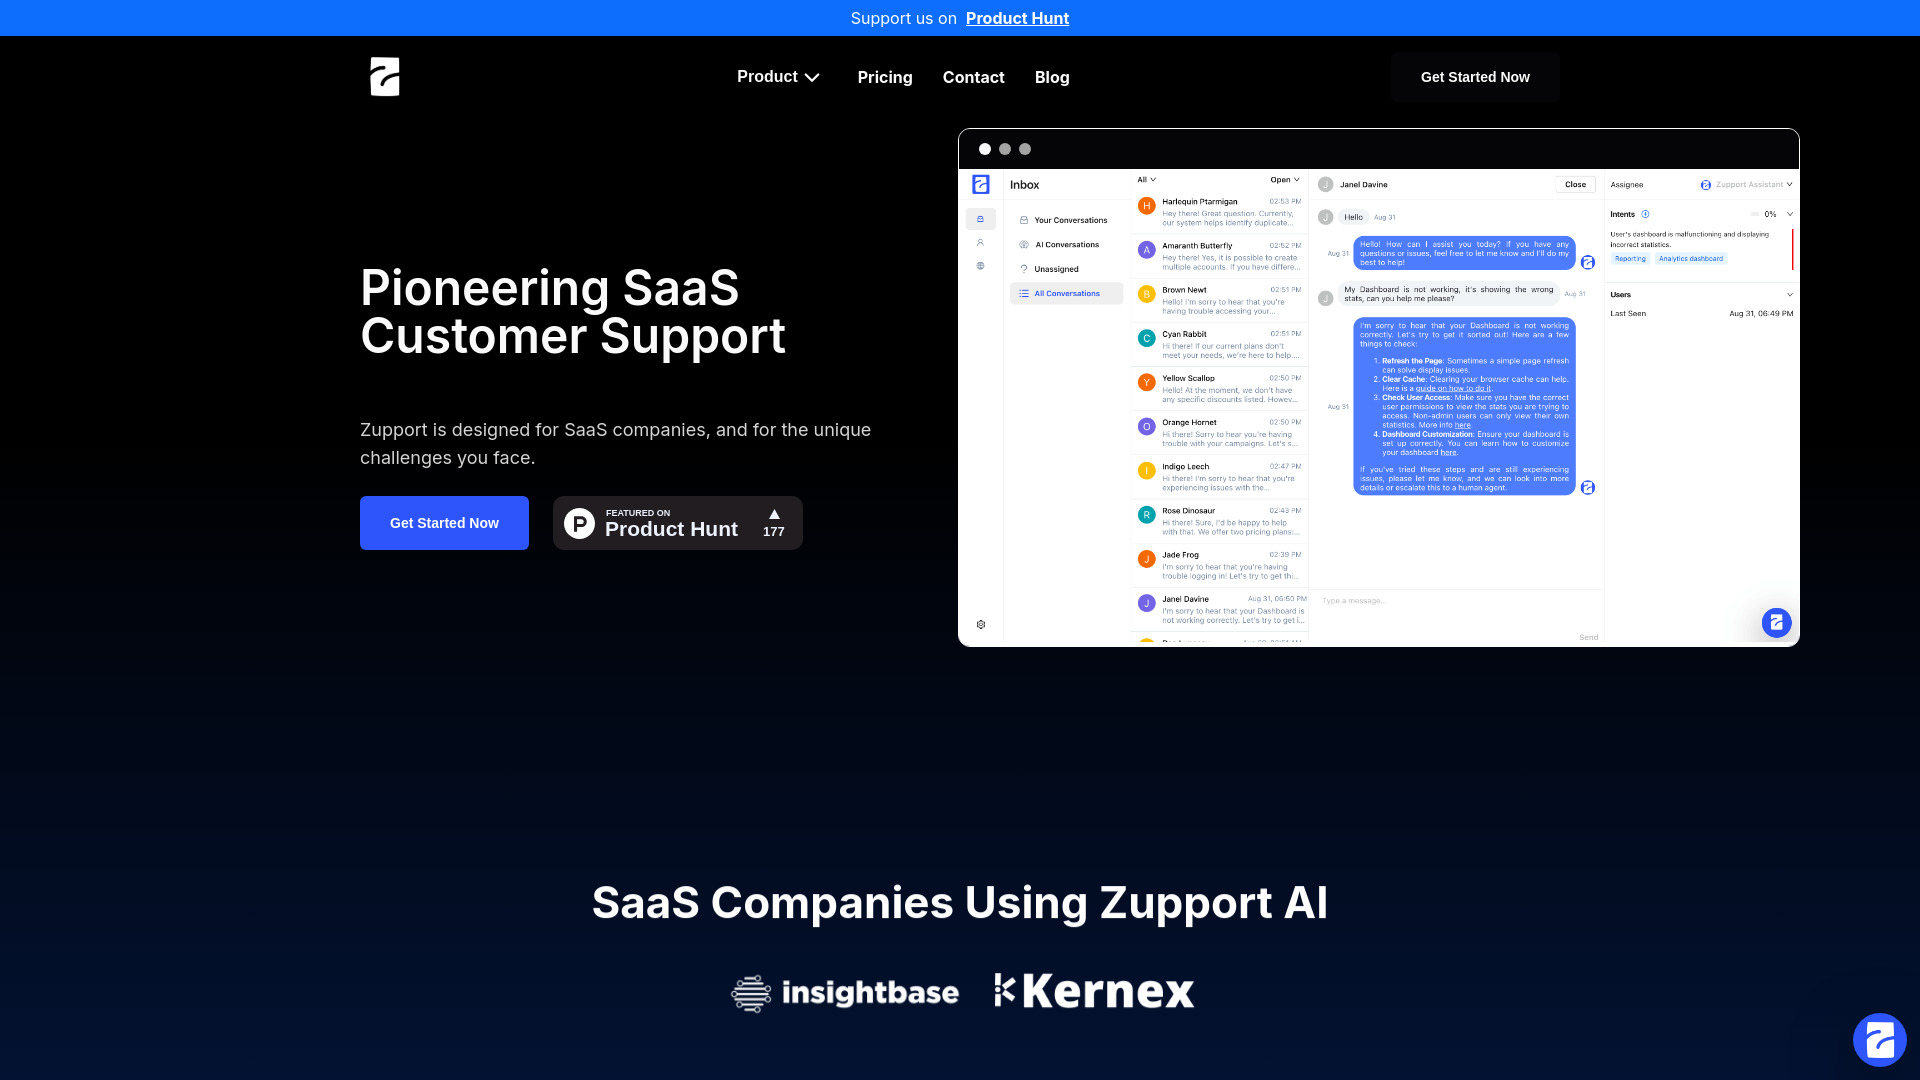Click the inbox panel icon in sidebar

pyautogui.click(x=980, y=219)
